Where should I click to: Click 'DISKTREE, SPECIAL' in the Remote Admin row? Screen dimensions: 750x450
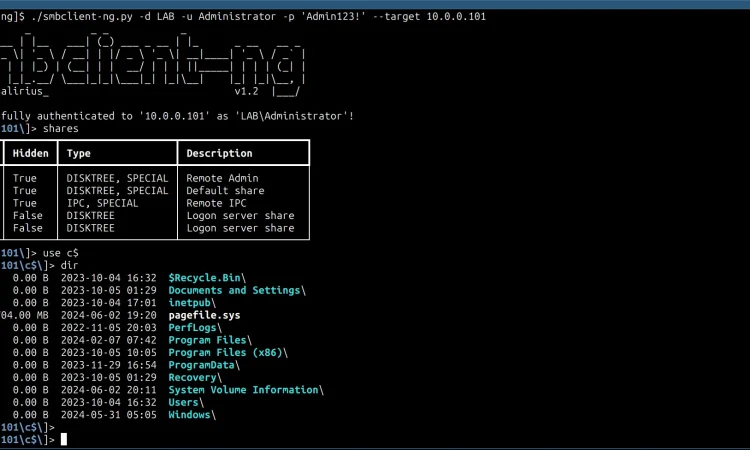[x=117, y=178]
